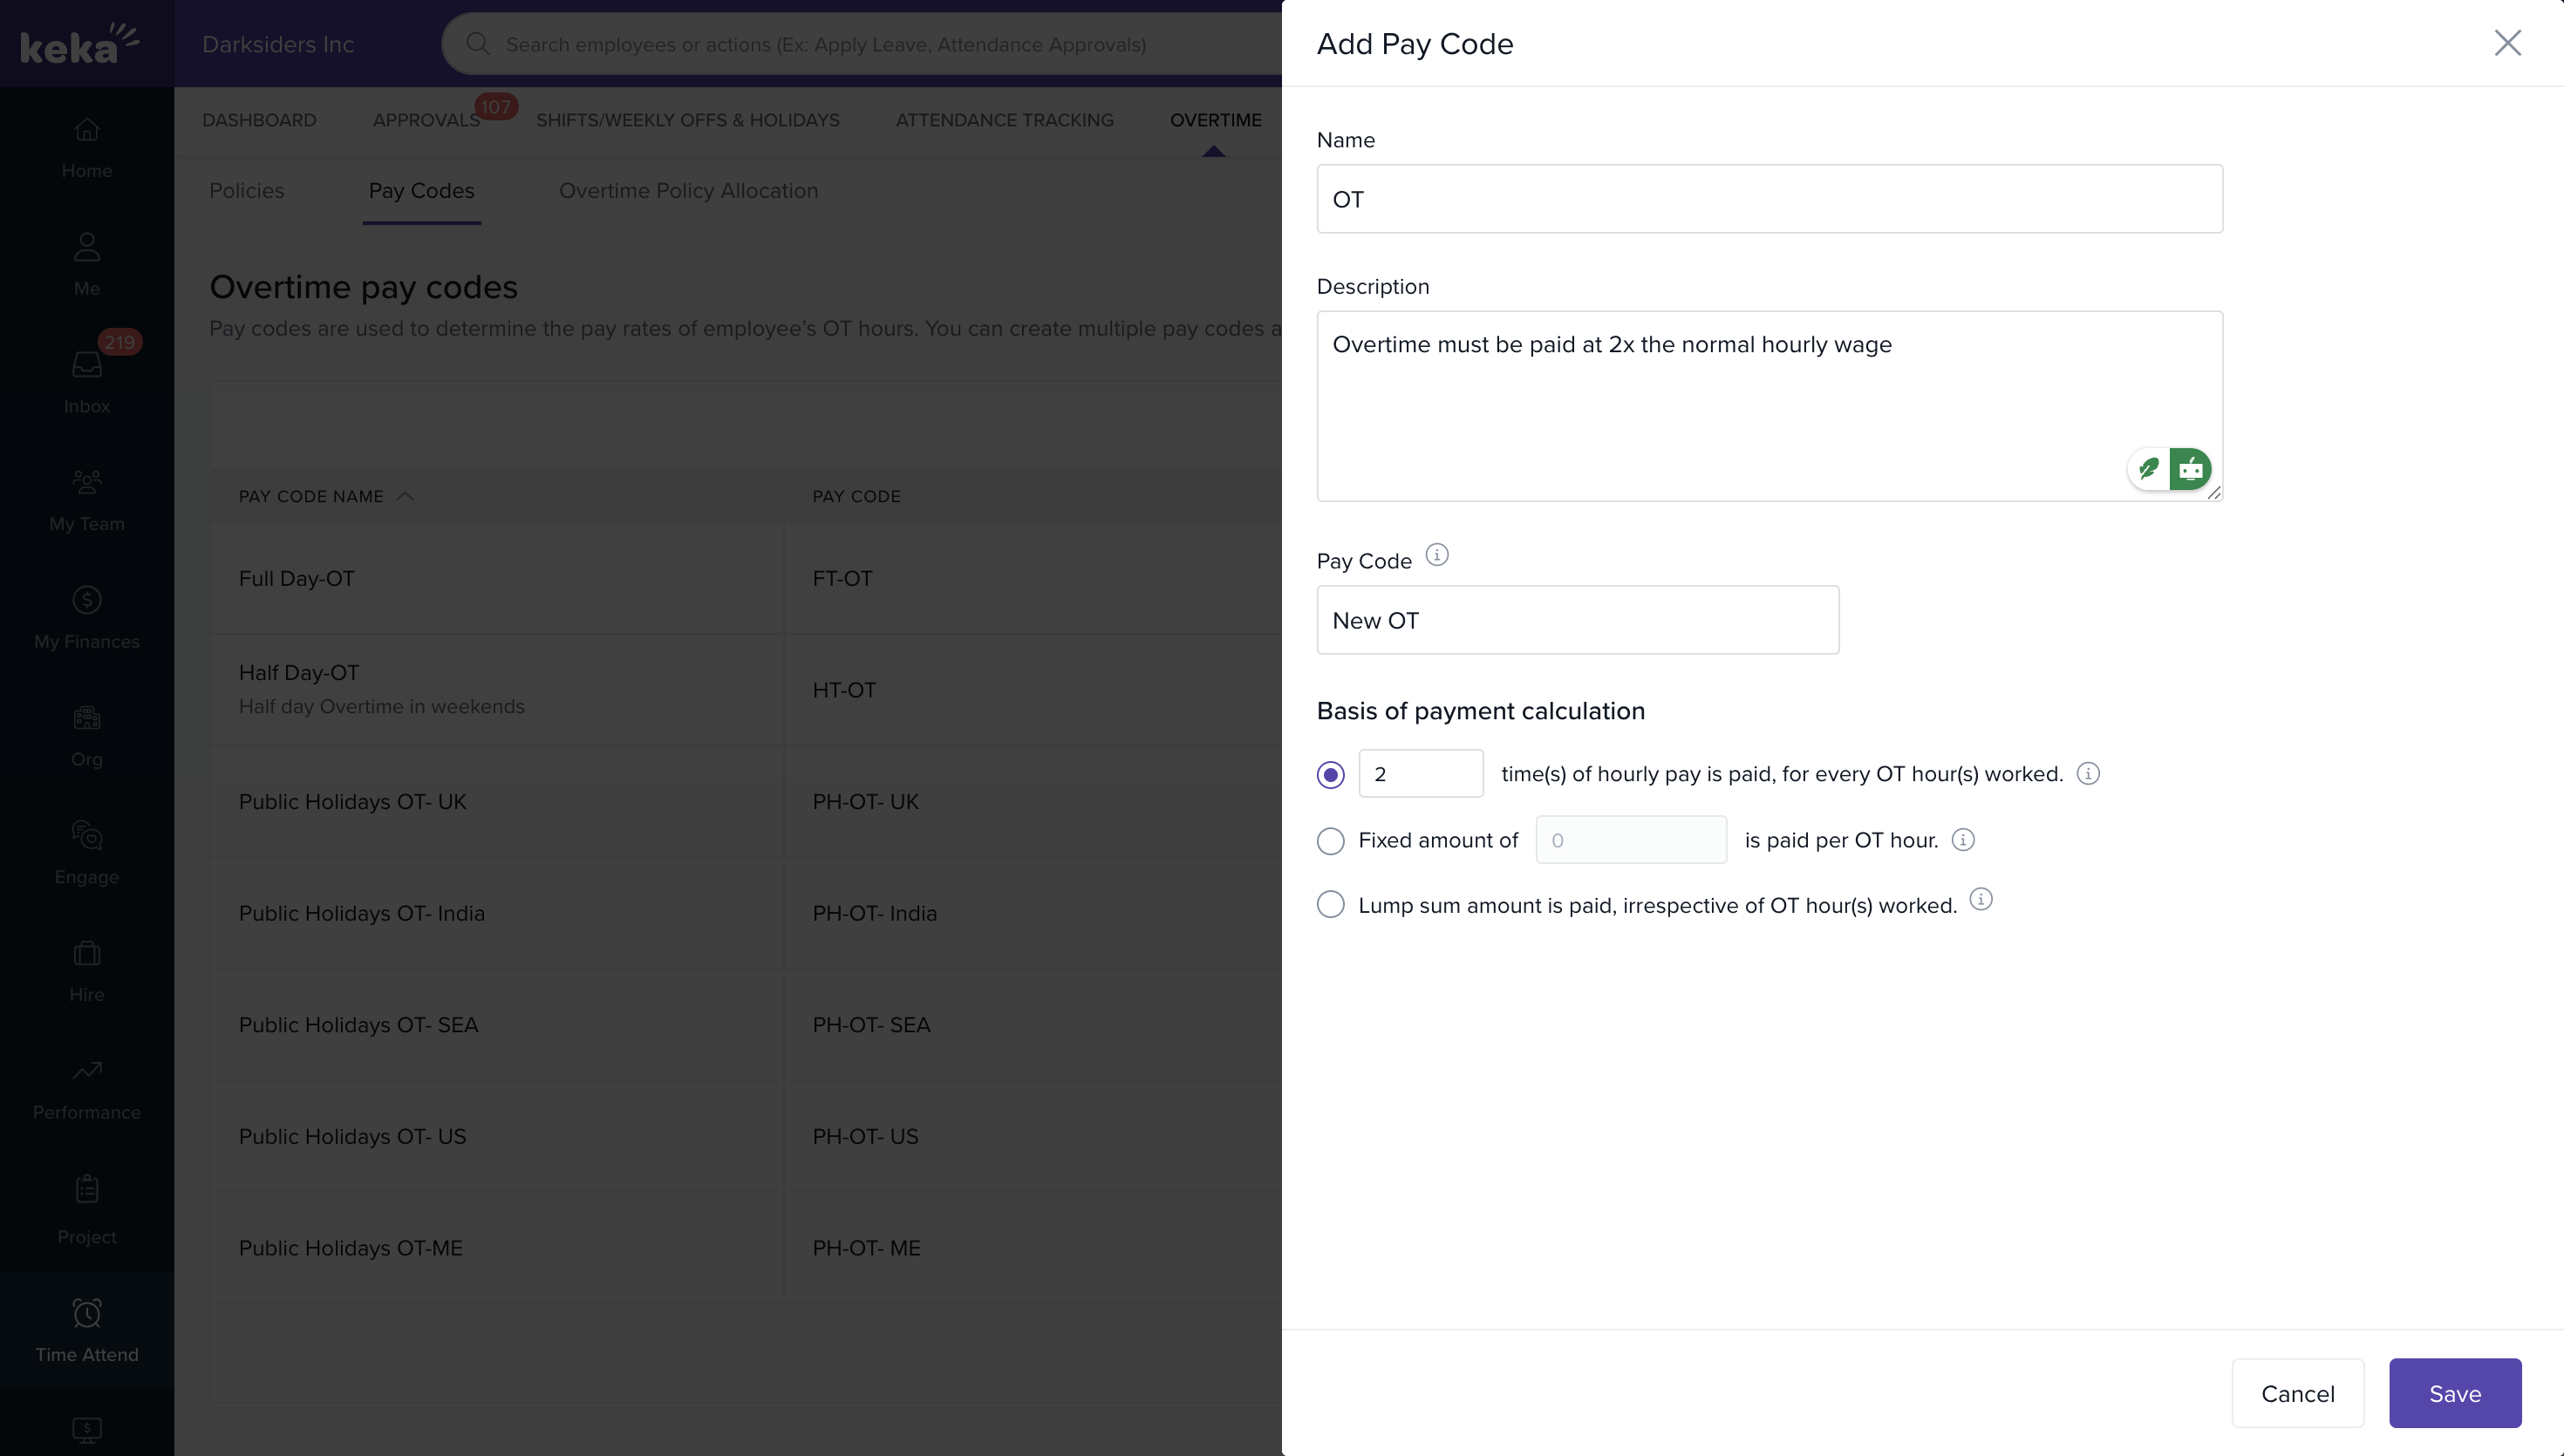Viewport: 2564px width, 1456px height.
Task: Click the green robot icon in Description
Action: 2190,469
